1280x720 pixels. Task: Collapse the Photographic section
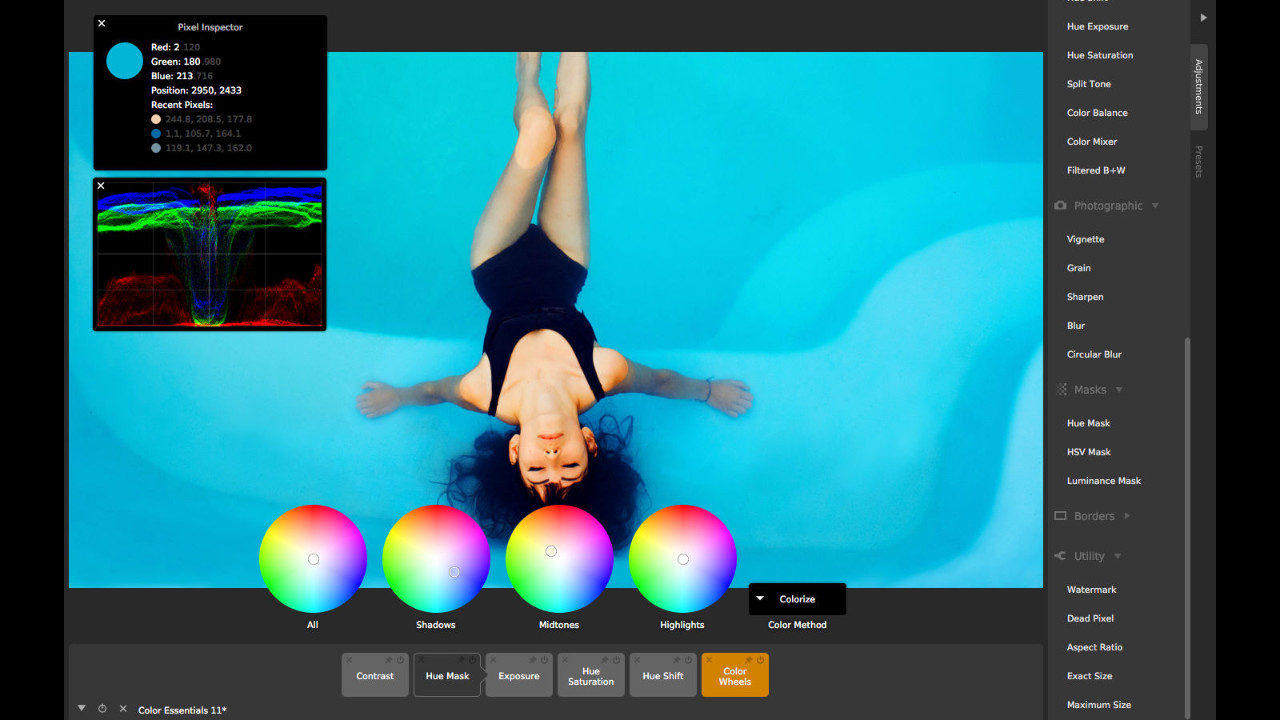pos(1156,205)
